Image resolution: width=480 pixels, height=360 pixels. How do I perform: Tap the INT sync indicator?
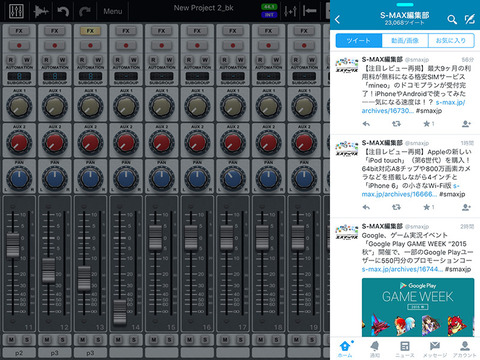[269, 15]
